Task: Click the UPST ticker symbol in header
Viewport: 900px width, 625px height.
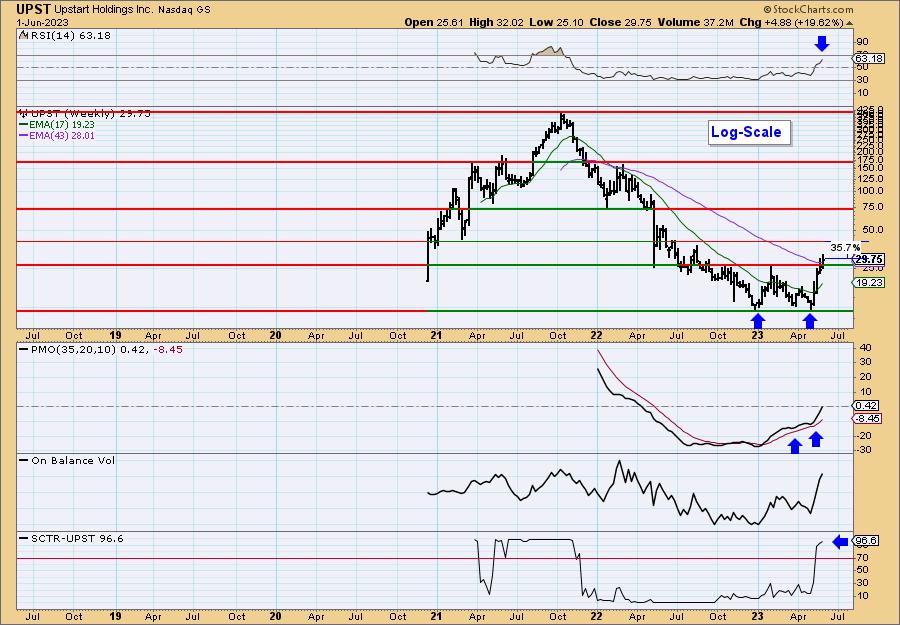Action: 33,9
